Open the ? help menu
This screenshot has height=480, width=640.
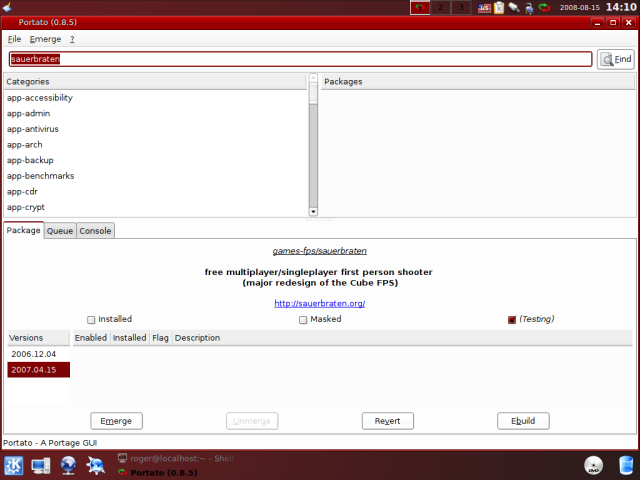pyautogui.click(x=72, y=39)
